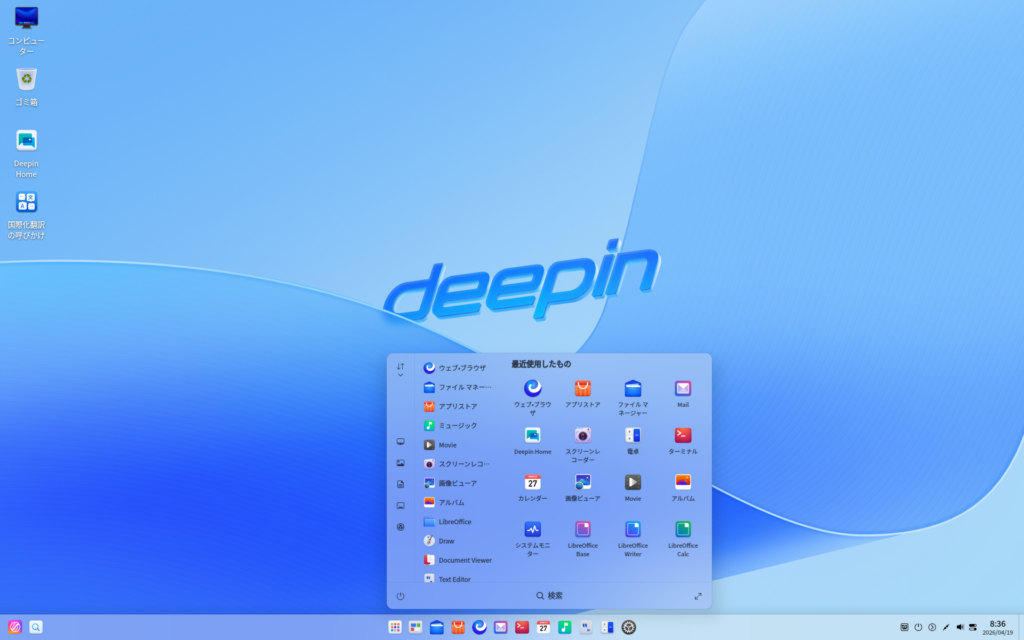Open the settings gear icon in the taskbar
The image size is (1024, 640).
[x=629, y=627]
